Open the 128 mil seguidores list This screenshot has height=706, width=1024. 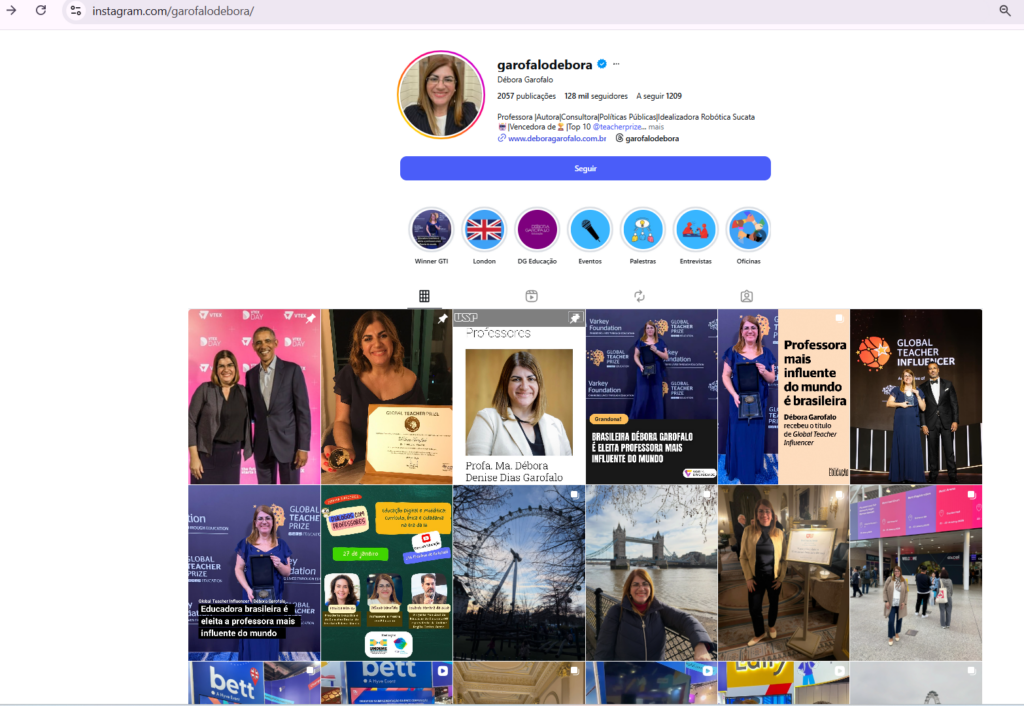point(596,96)
